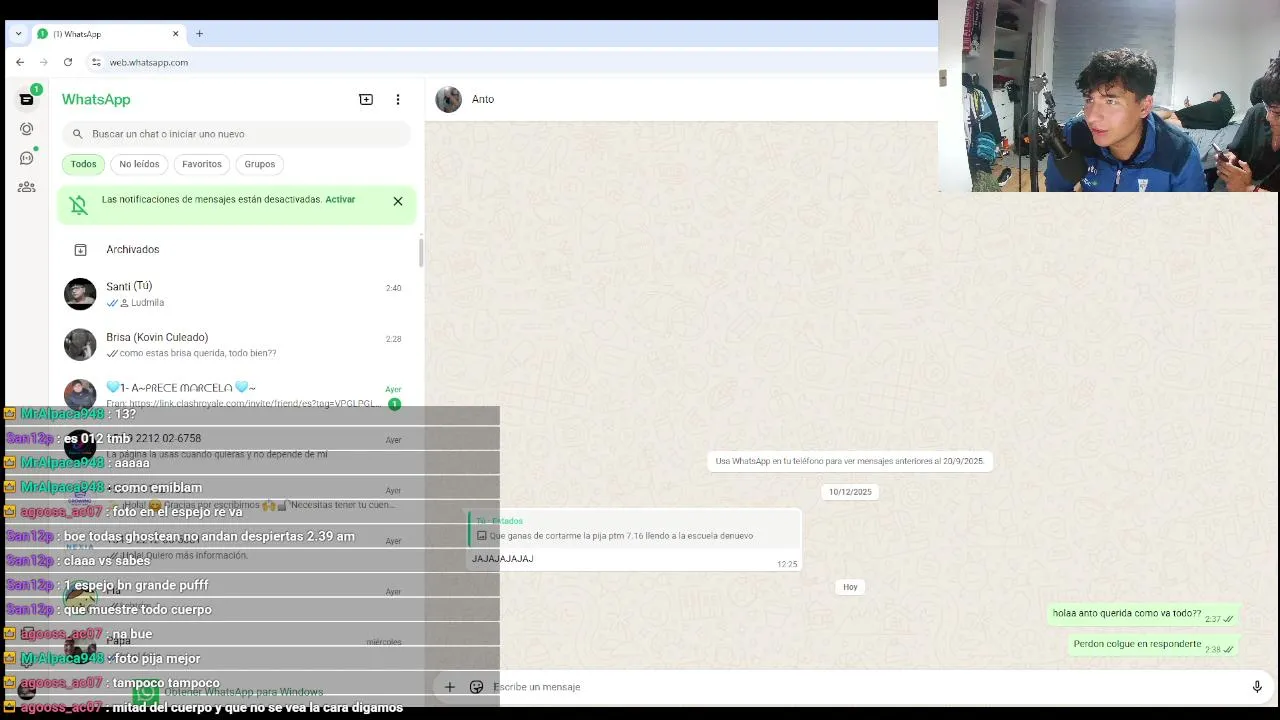Image resolution: width=1280 pixels, height=720 pixels.
Task: Click 'Usa WhatsApp en tu teléfono' notice
Action: click(850, 461)
